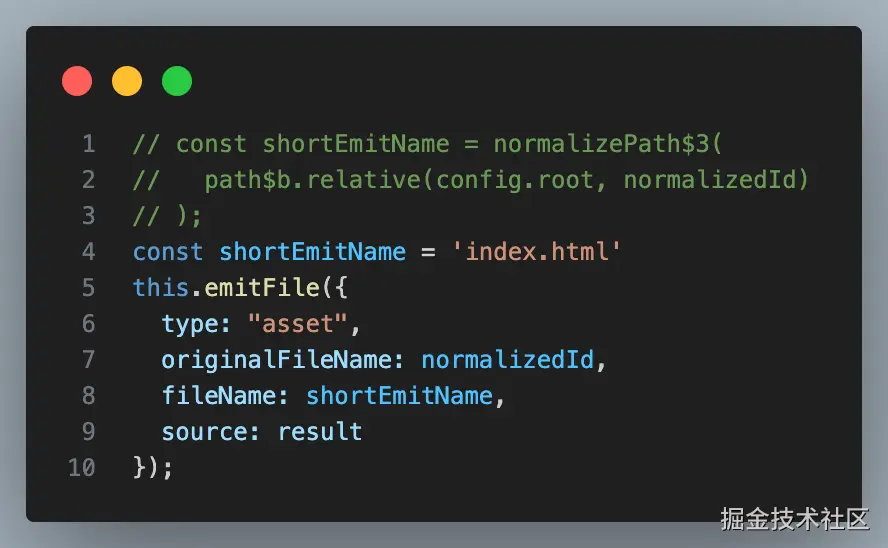The image size is (888, 548).
Task: Click normalizedId value on line 7
Action: (507, 360)
